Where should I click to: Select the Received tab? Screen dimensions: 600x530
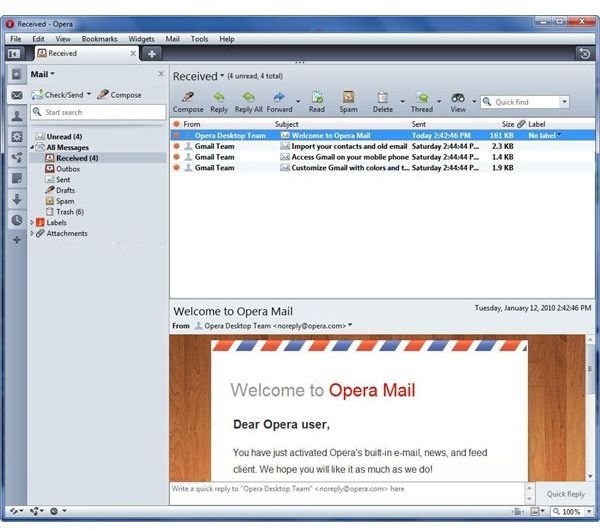click(86, 54)
